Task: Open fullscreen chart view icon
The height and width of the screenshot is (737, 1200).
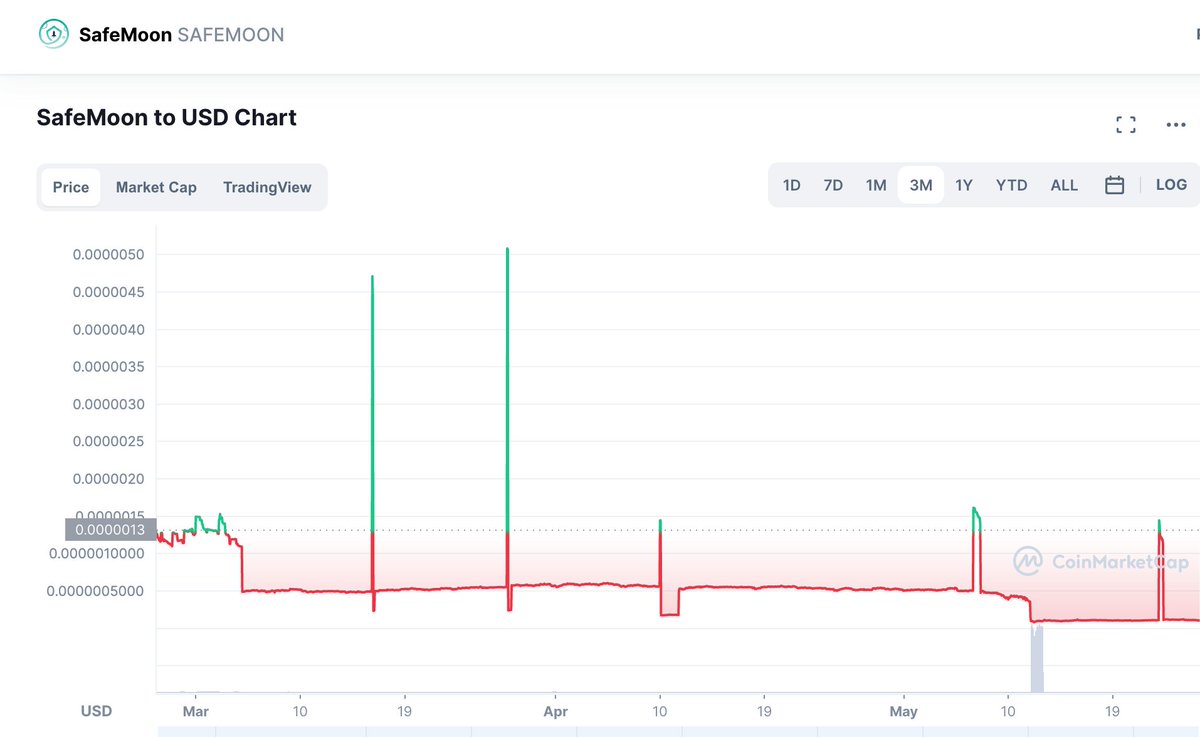Action: [x=1126, y=125]
